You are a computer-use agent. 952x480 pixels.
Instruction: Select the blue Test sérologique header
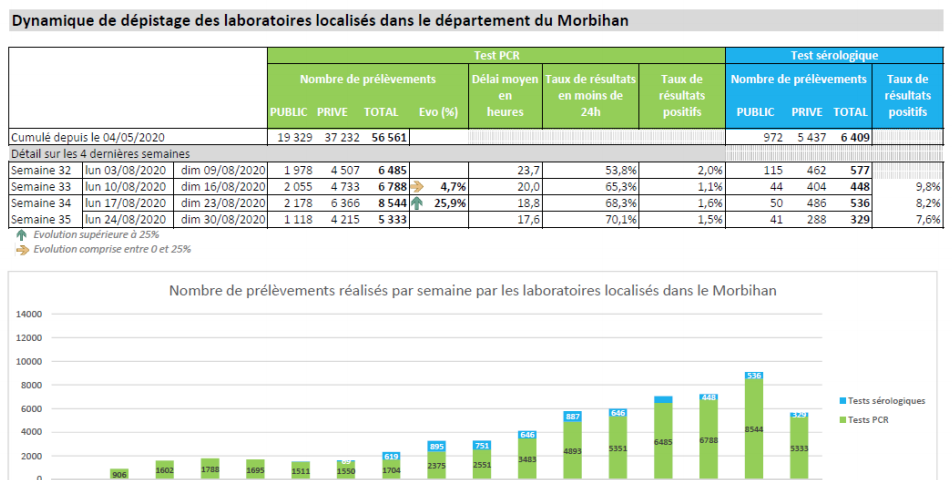click(x=833, y=56)
